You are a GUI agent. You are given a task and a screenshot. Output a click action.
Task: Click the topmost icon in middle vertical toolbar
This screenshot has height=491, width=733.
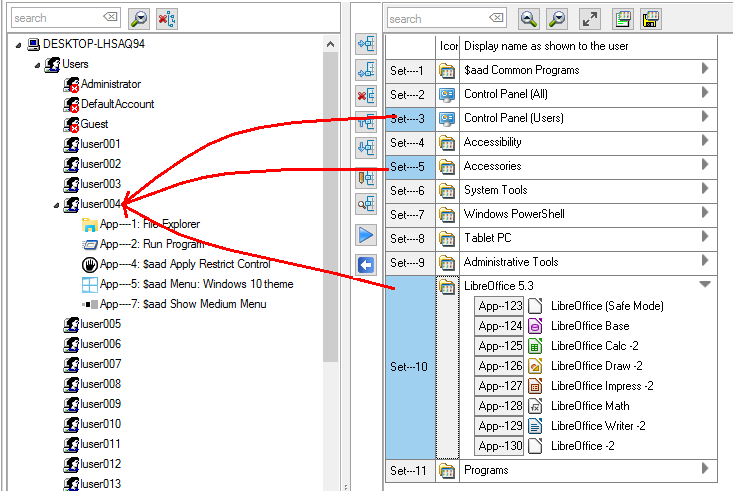click(x=366, y=46)
